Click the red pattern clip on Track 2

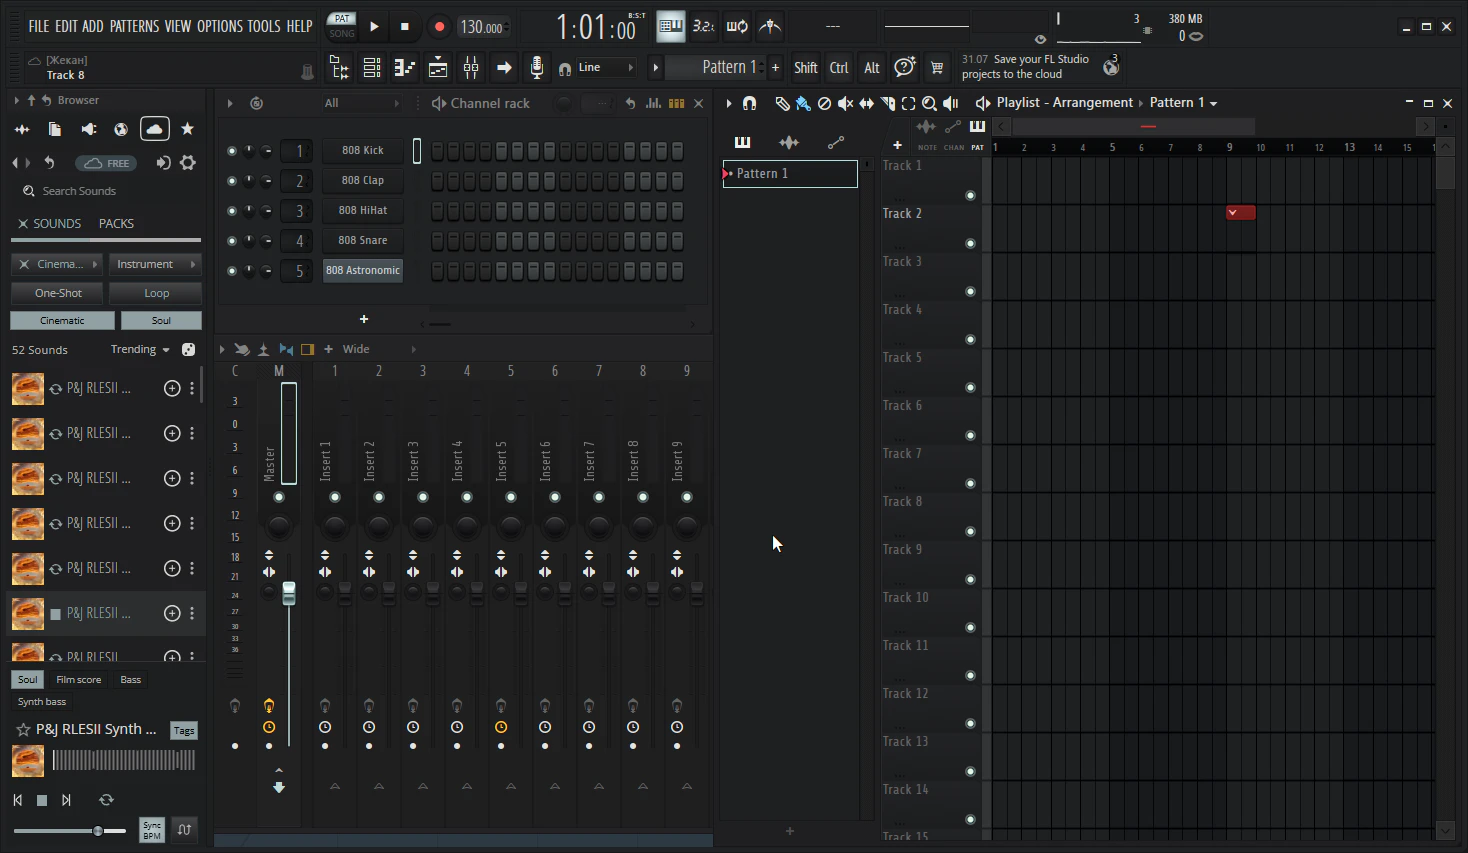point(1241,212)
